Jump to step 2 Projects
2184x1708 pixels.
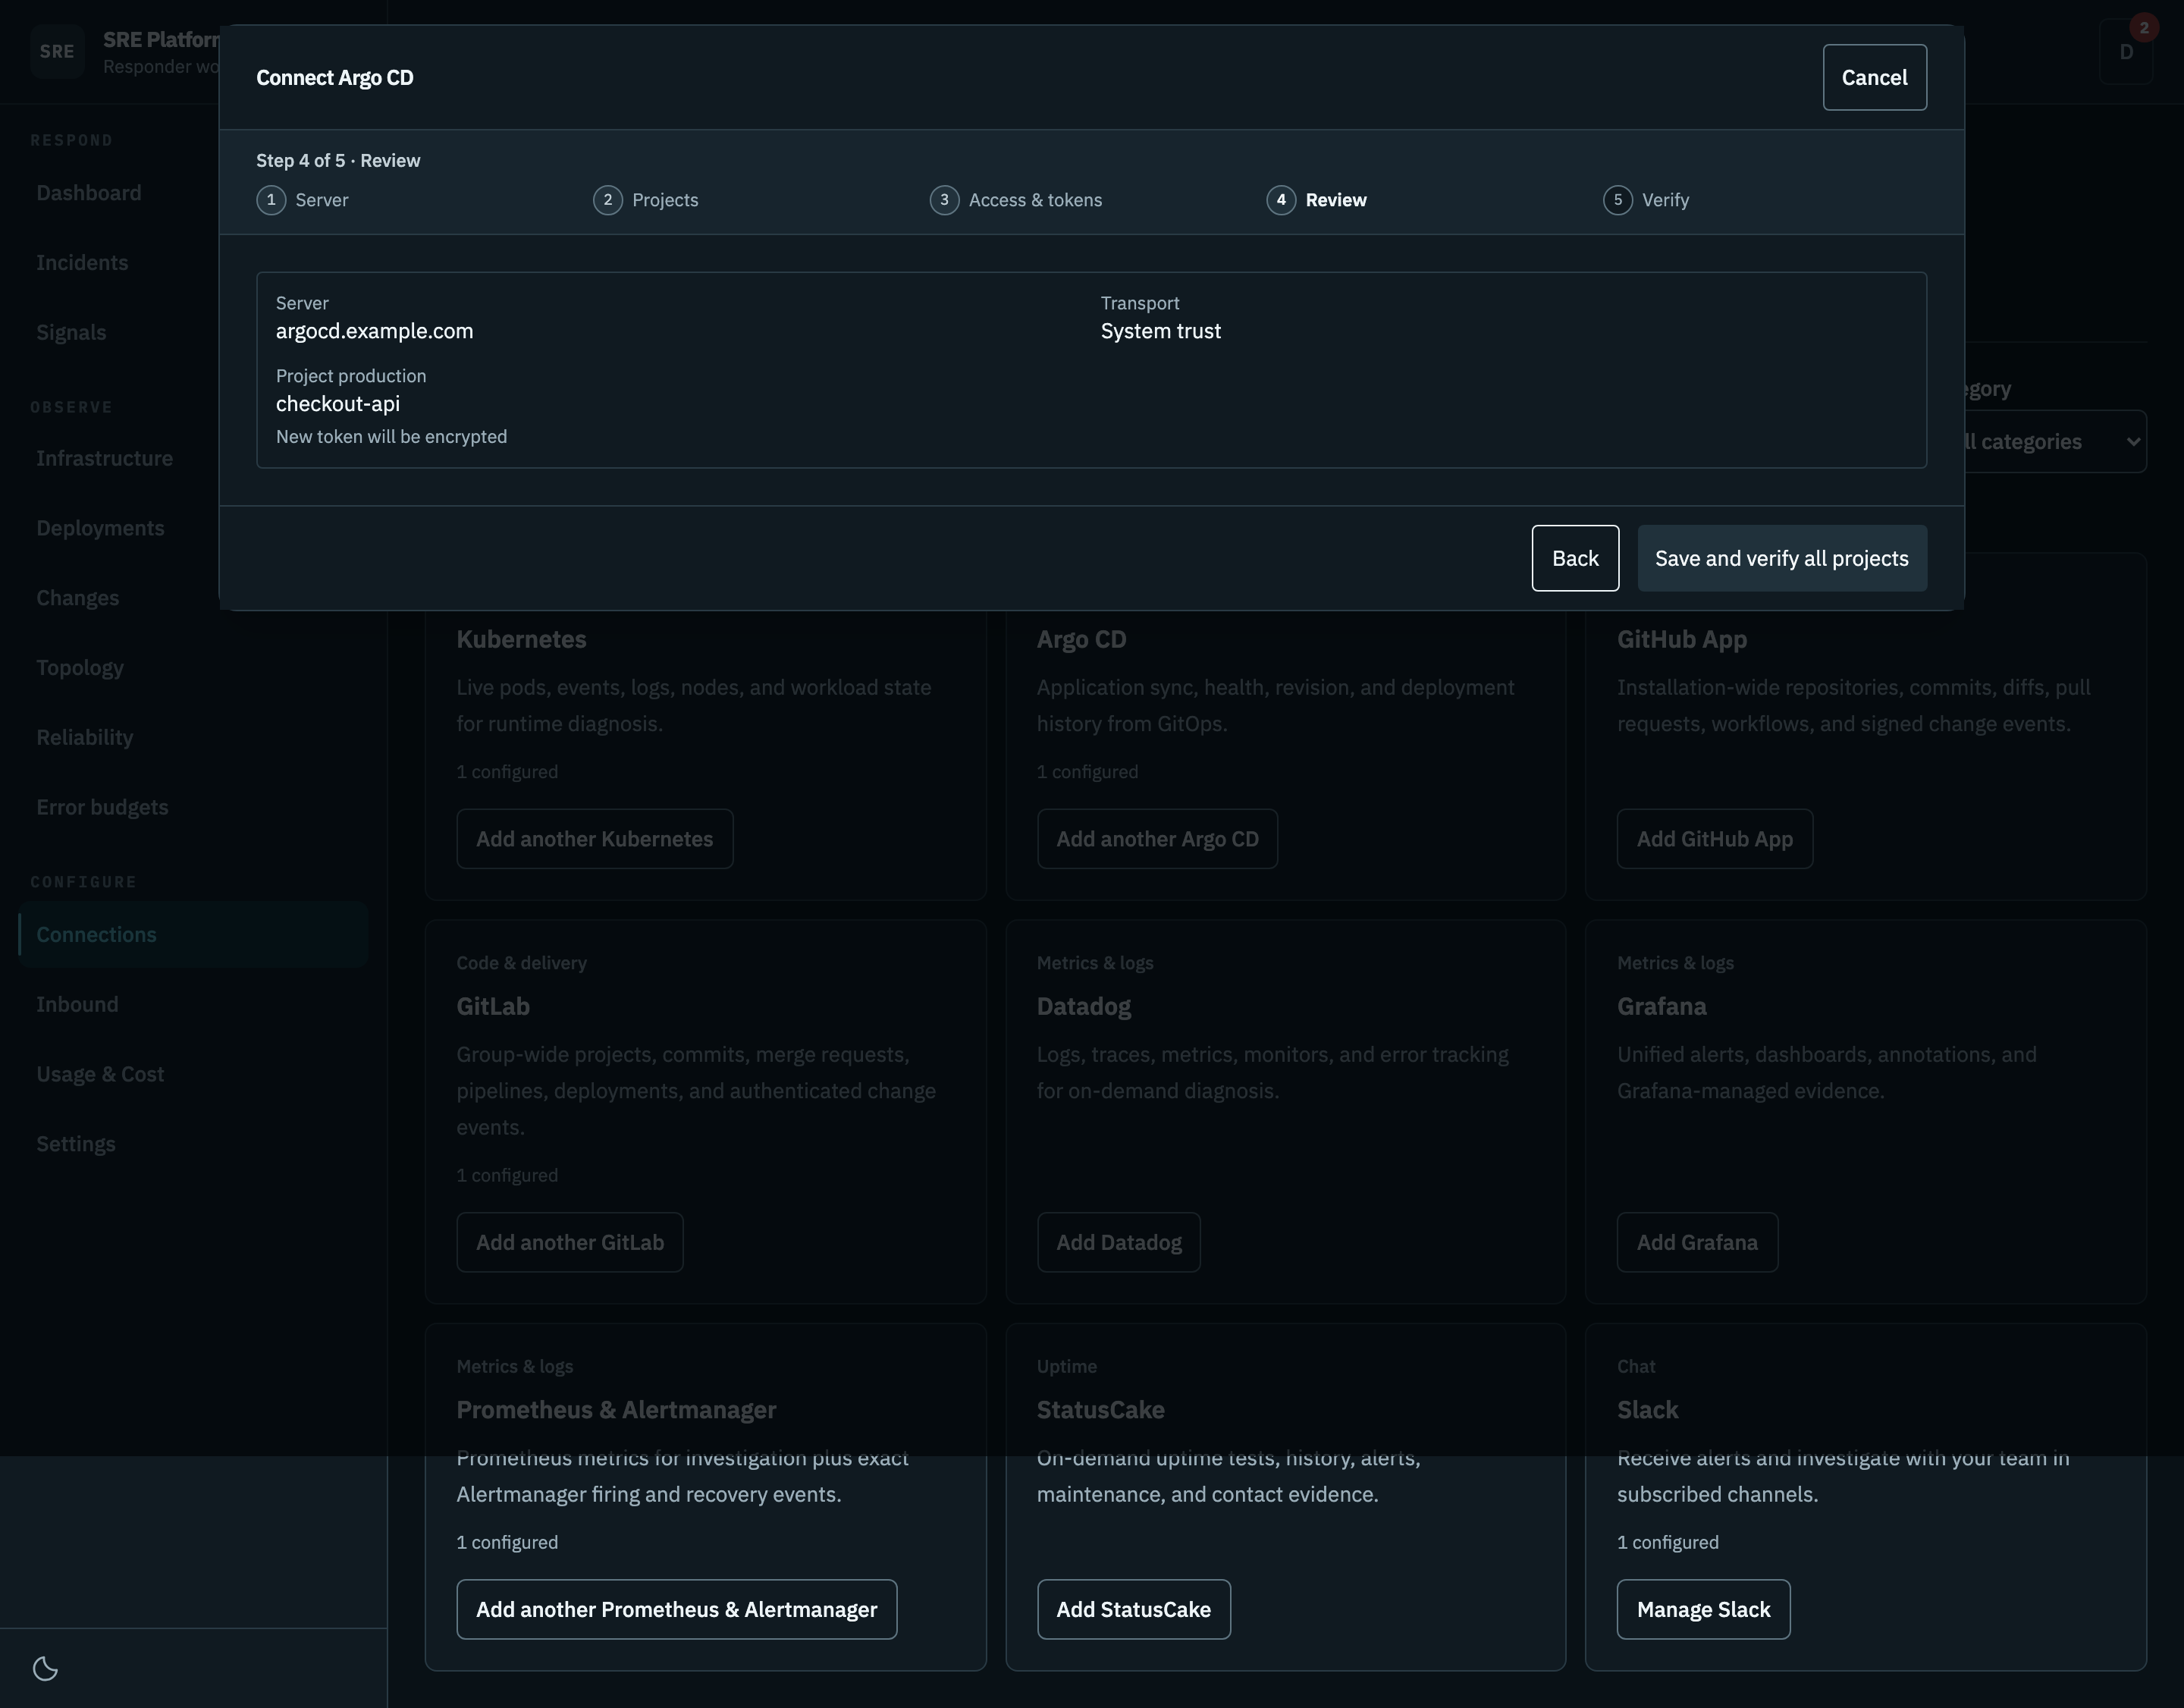(646, 200)
